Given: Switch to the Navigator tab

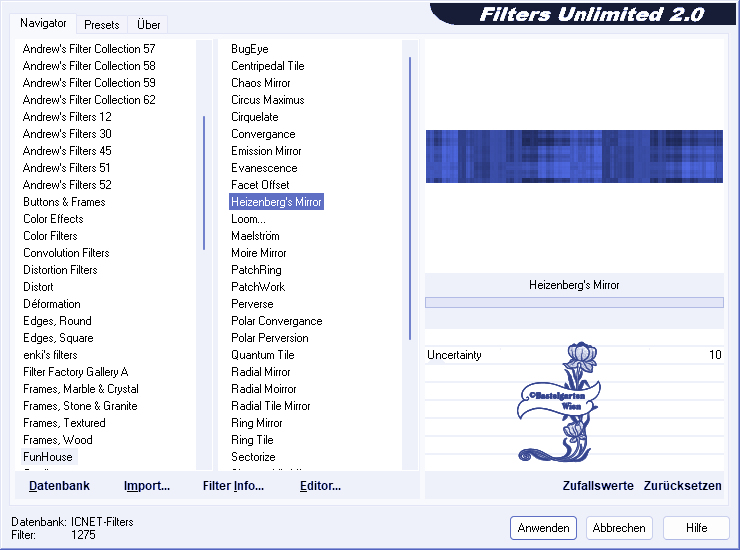Looking at the screenshot, I should pos(43,23).
